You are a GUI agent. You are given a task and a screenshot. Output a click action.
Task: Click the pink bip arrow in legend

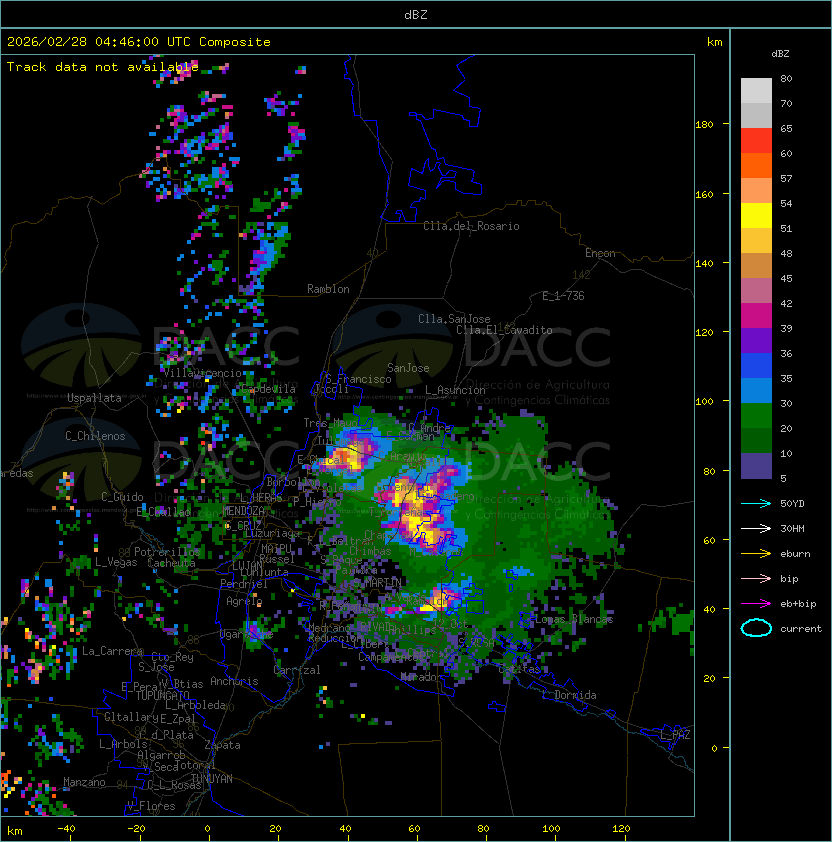pyautogui.click(x=756, y=579)
